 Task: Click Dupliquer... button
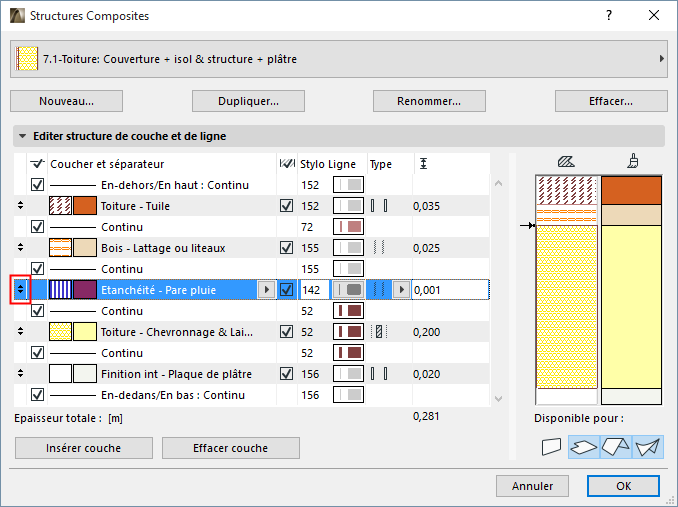coord(248,101)
